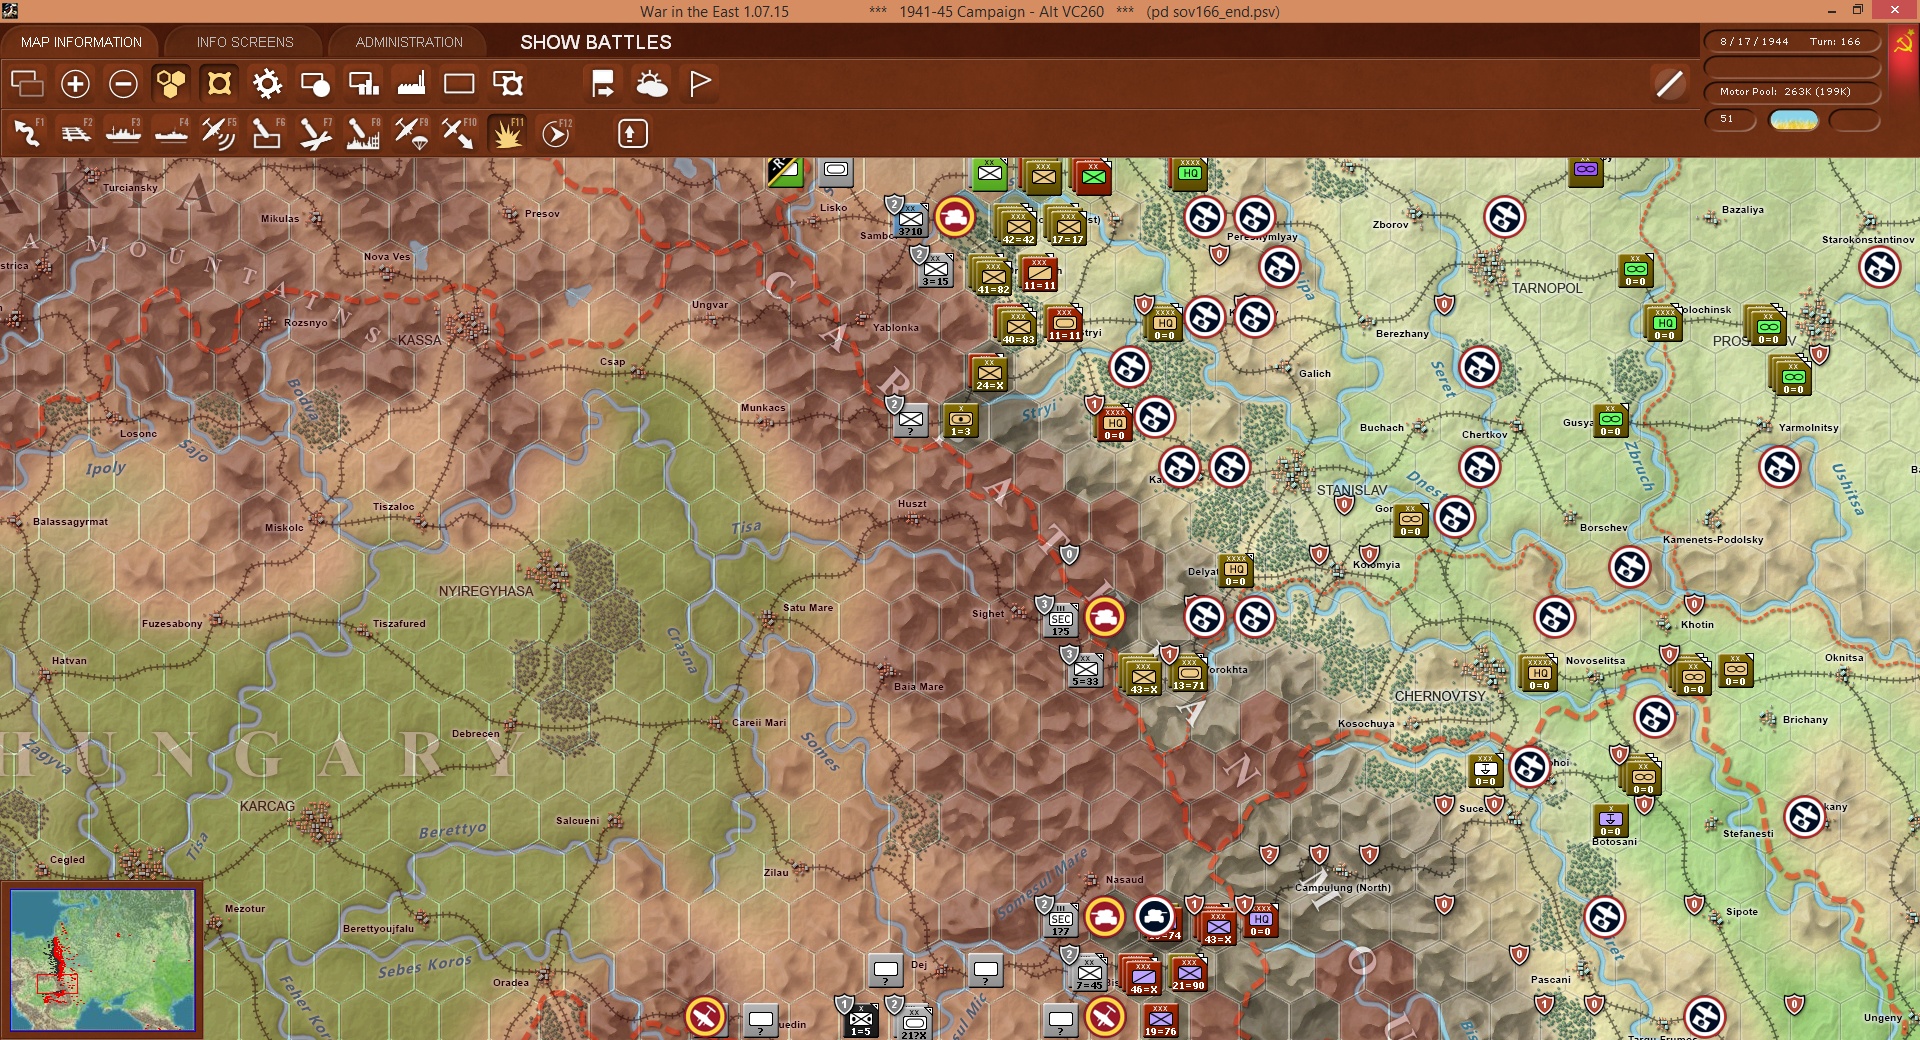Click the KASSA city label
1920x1040 pixels.
tap(419, 340)
